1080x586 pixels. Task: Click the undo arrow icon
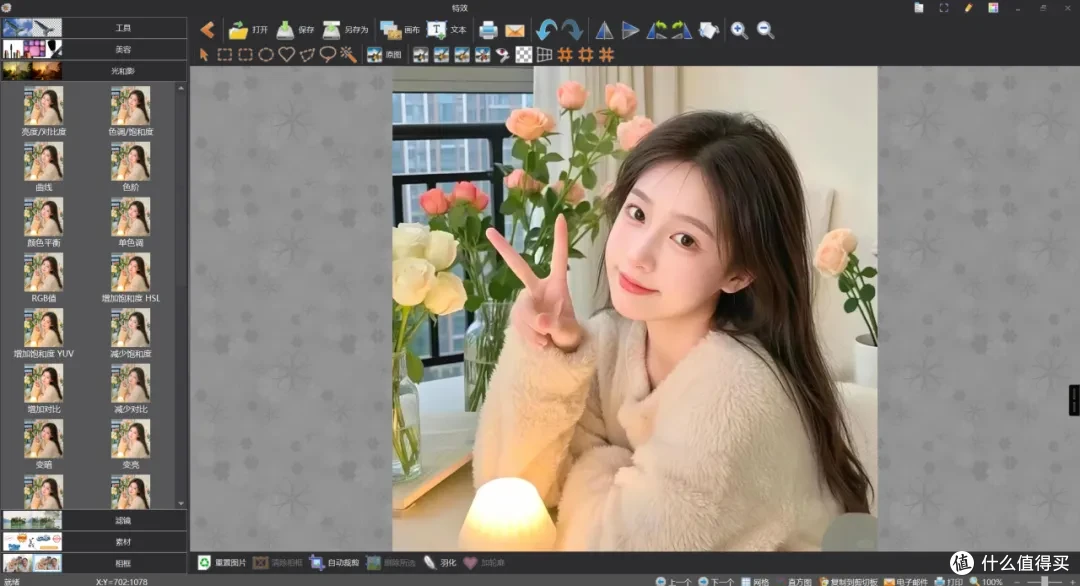[547, 30]
